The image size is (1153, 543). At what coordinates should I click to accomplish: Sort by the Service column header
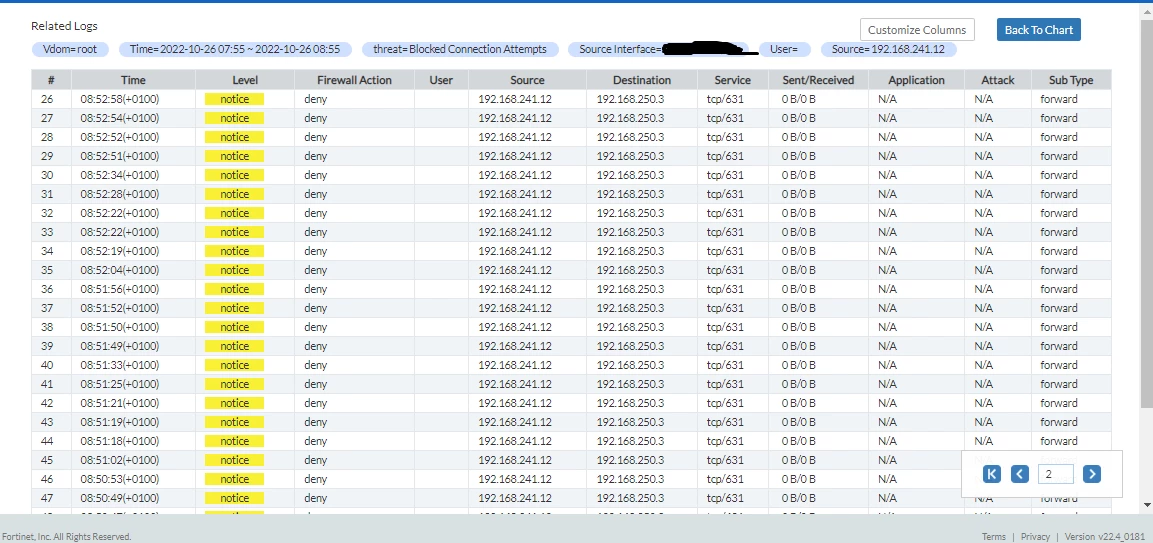pos(732,80)
